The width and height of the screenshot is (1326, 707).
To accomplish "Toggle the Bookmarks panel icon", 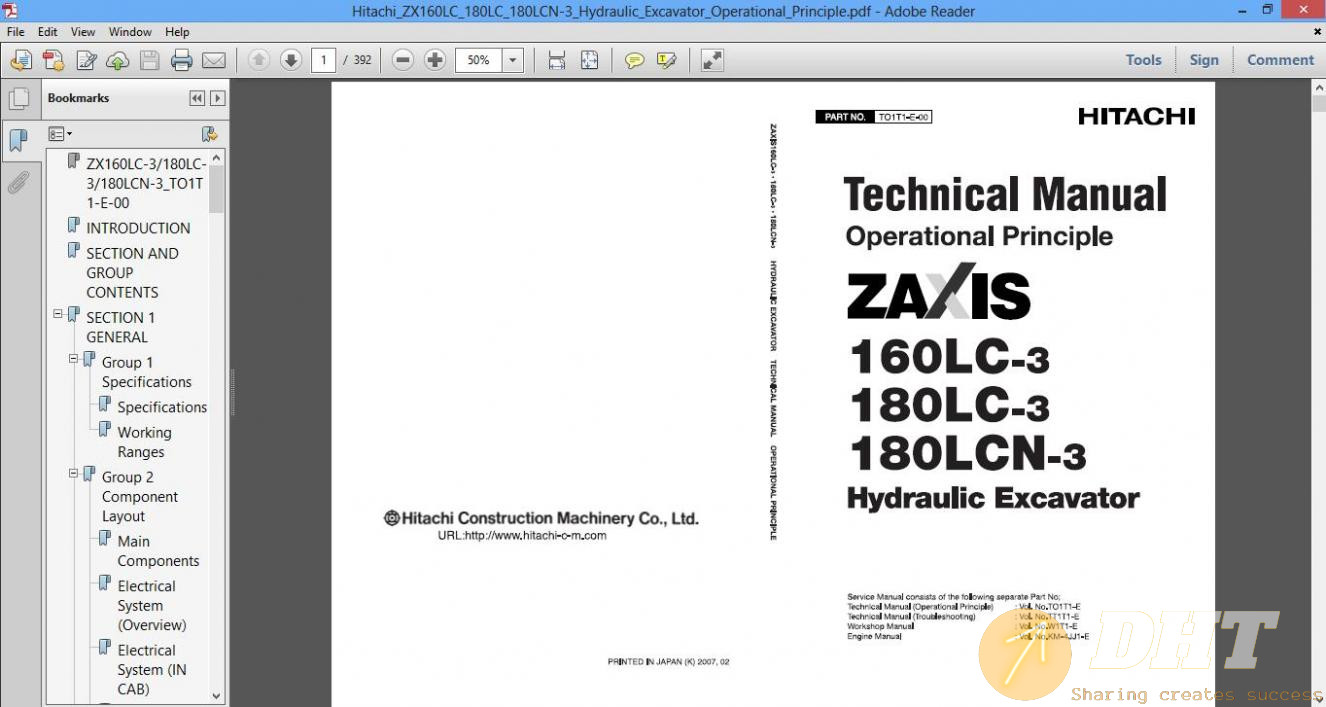I will (18, 140).
